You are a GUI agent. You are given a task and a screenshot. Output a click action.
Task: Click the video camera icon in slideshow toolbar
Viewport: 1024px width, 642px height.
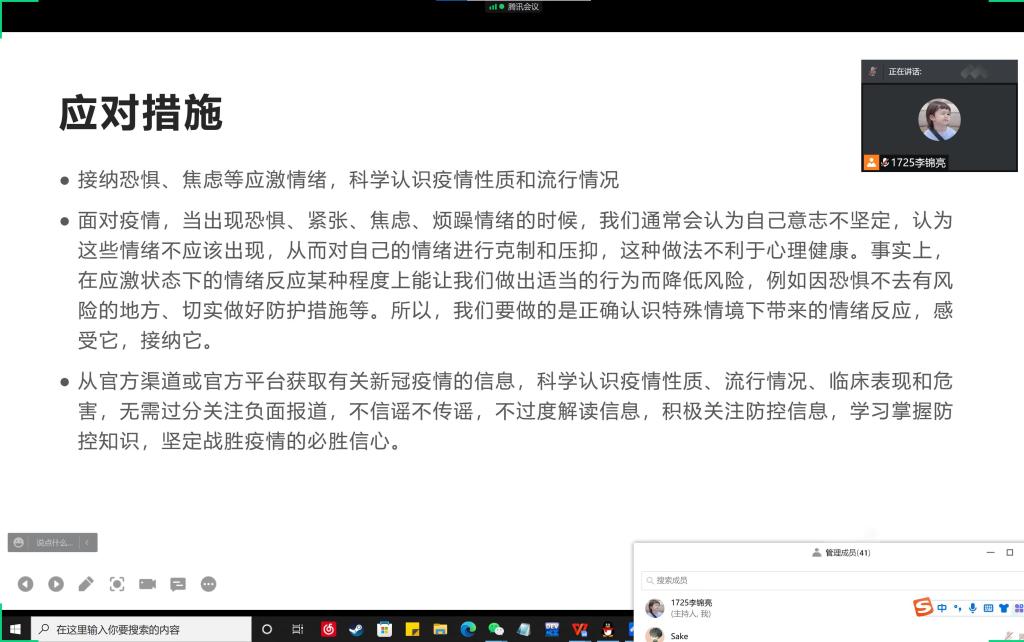(x=148, y=584)
